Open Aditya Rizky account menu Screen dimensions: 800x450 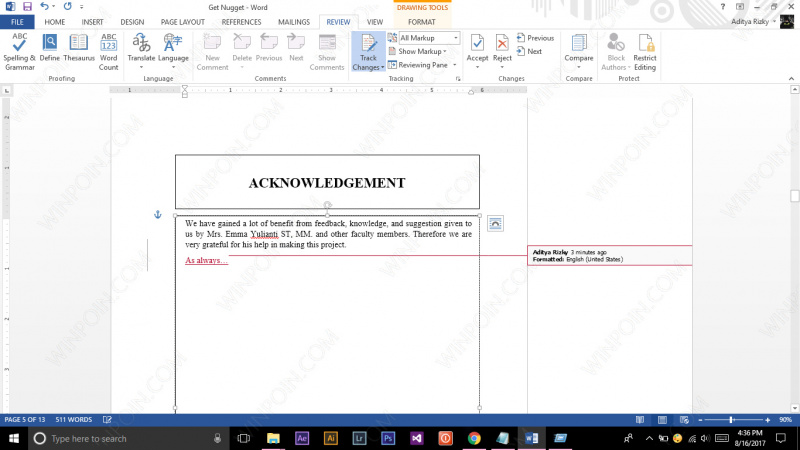click(753, 22)
